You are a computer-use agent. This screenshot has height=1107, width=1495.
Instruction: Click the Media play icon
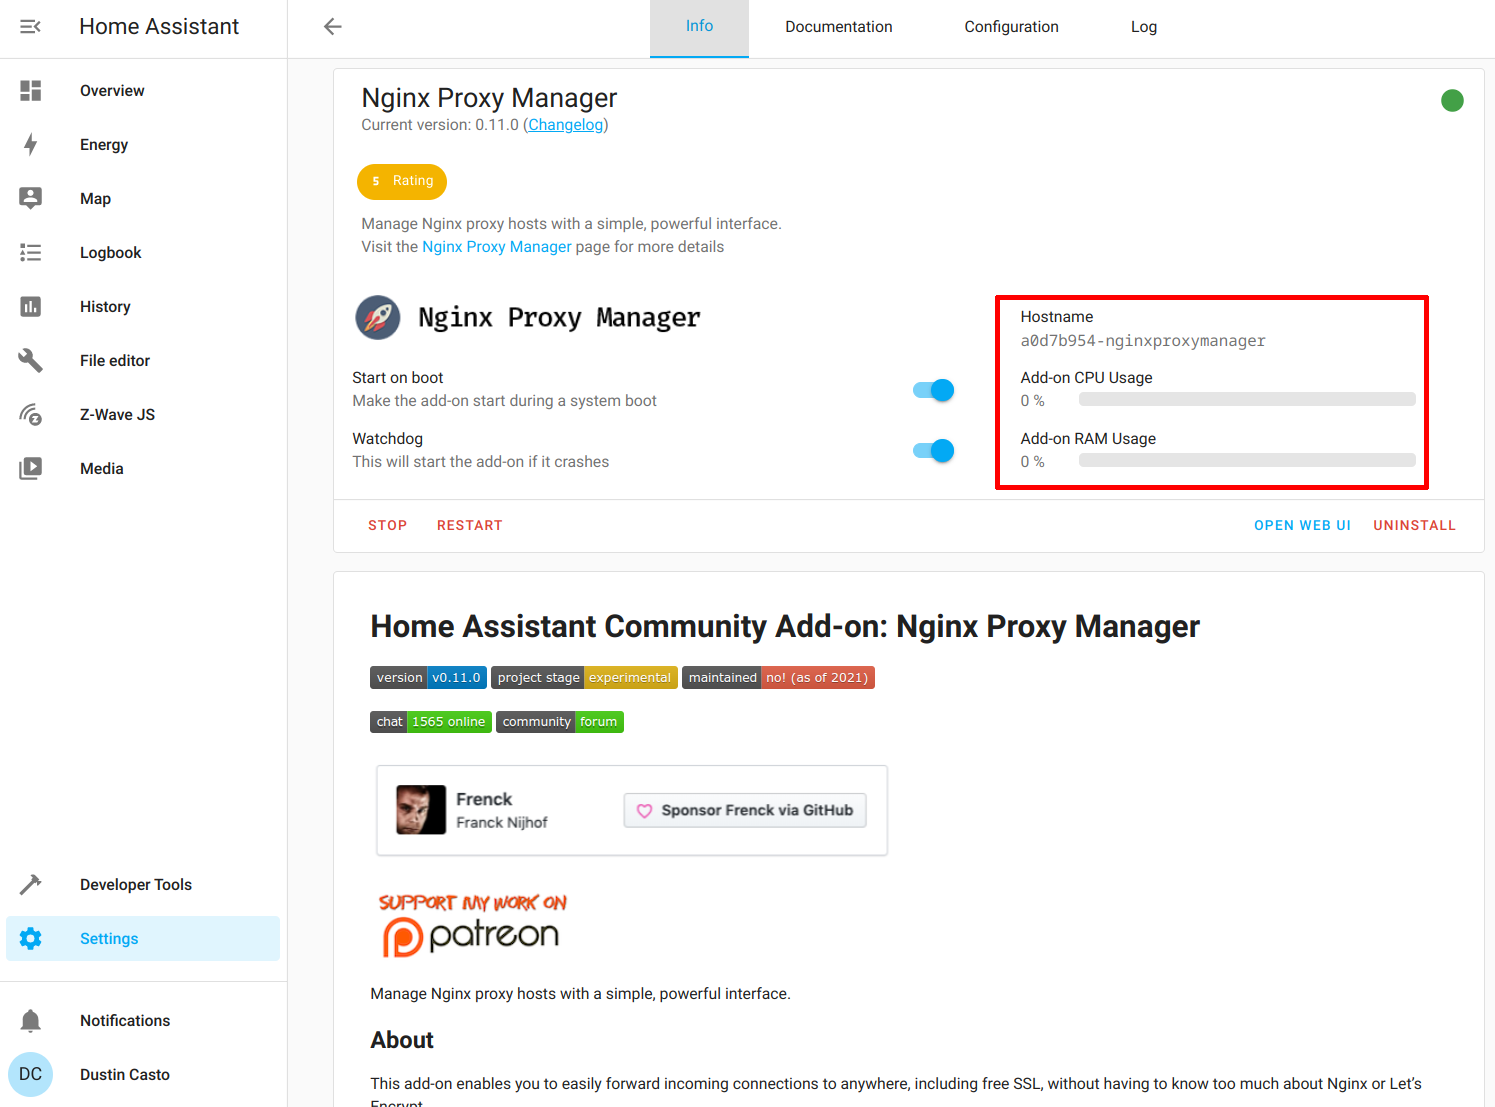tap(31, 469)
